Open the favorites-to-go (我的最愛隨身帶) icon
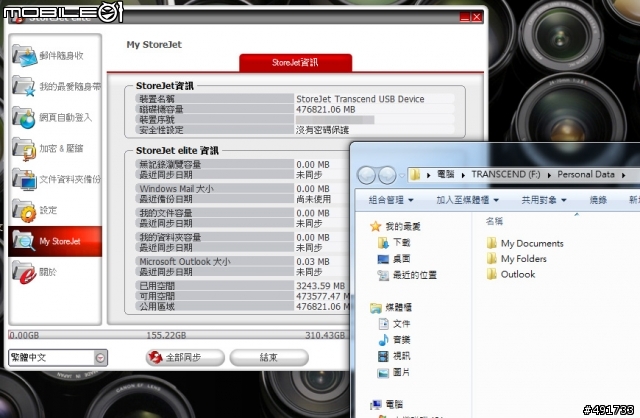This screenshot has height=418, width=640. click(x=24, y=86)
